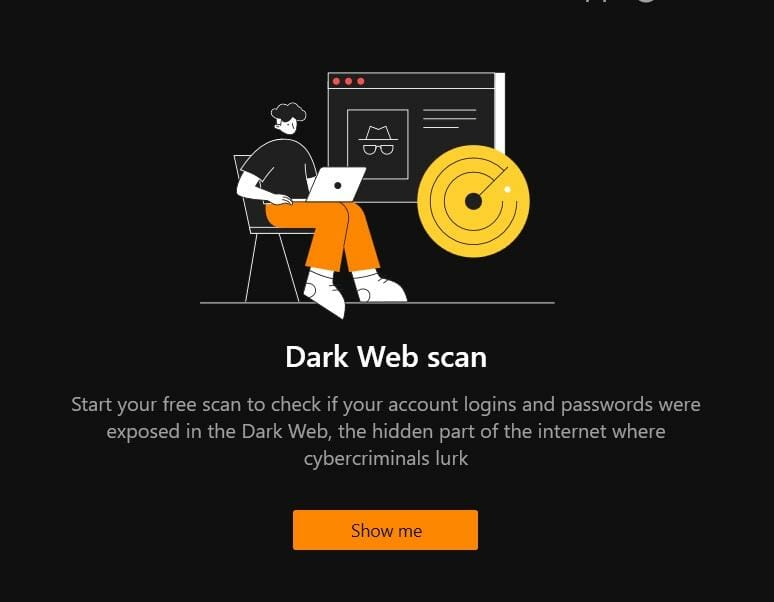Click the incognito hat and glasses icon

(378, 141)
